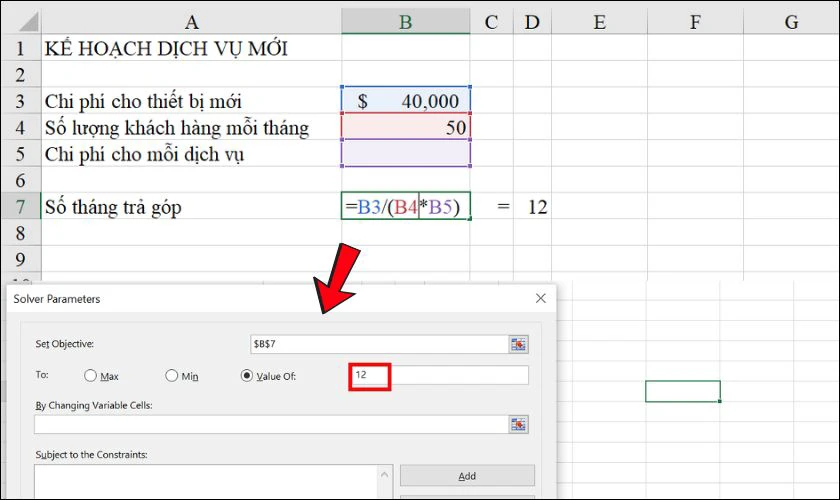The image size is (840, 500).
Task: Click cell 'Chi phí cho mỗi dịch vụ'
Action: point(191,153)
